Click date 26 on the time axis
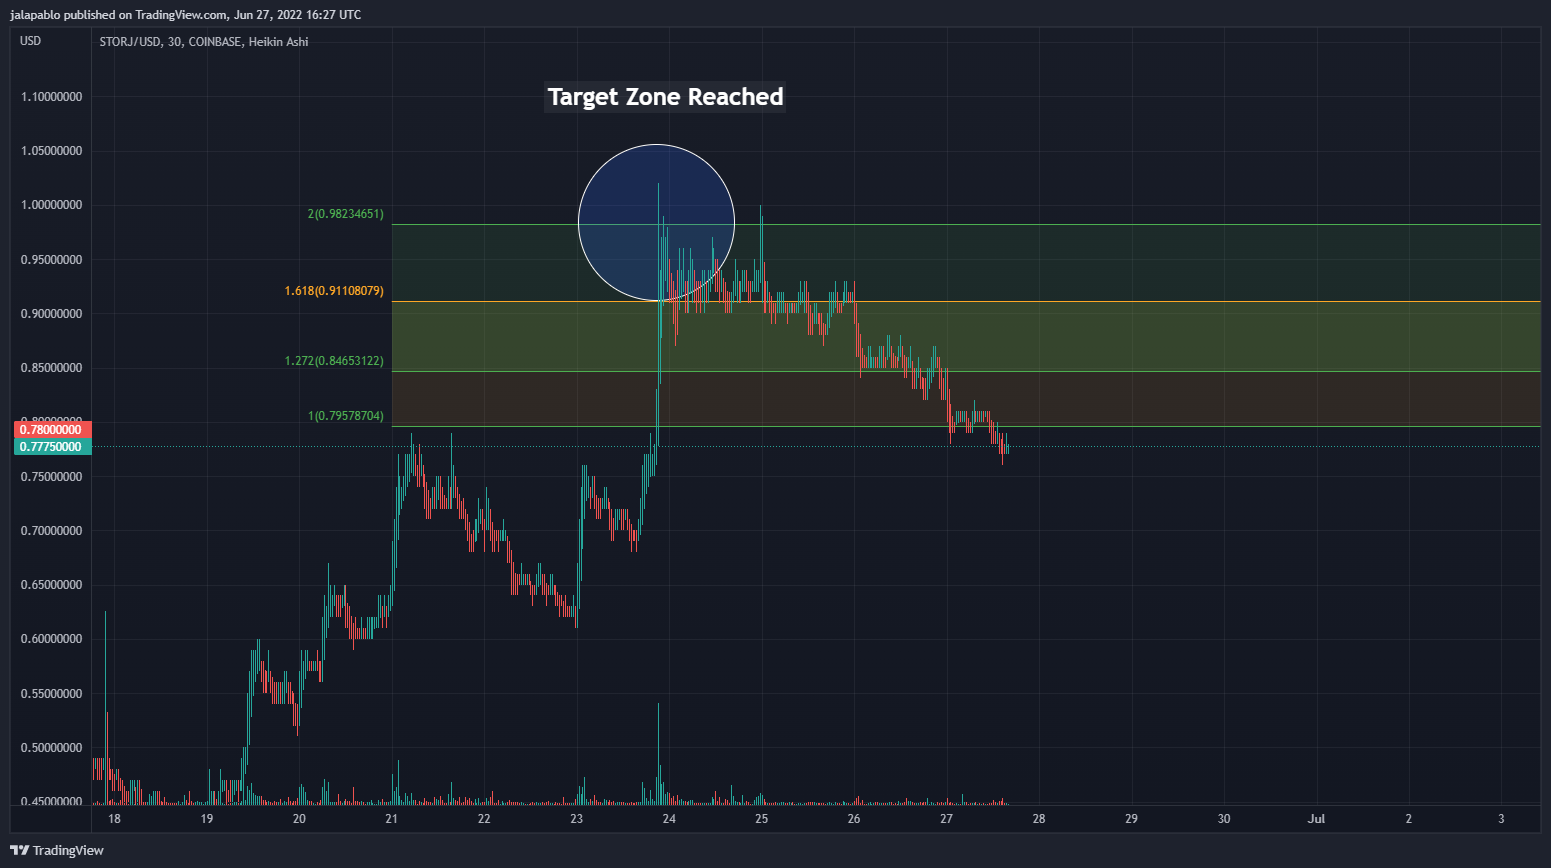The image size is (1551, 868). [854, 819]
